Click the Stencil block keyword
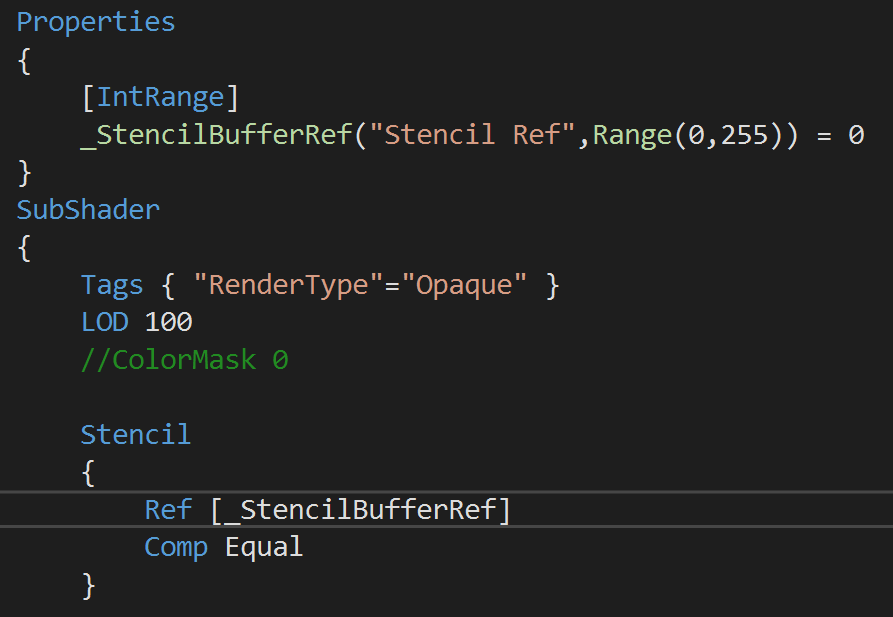 [136, 434]
